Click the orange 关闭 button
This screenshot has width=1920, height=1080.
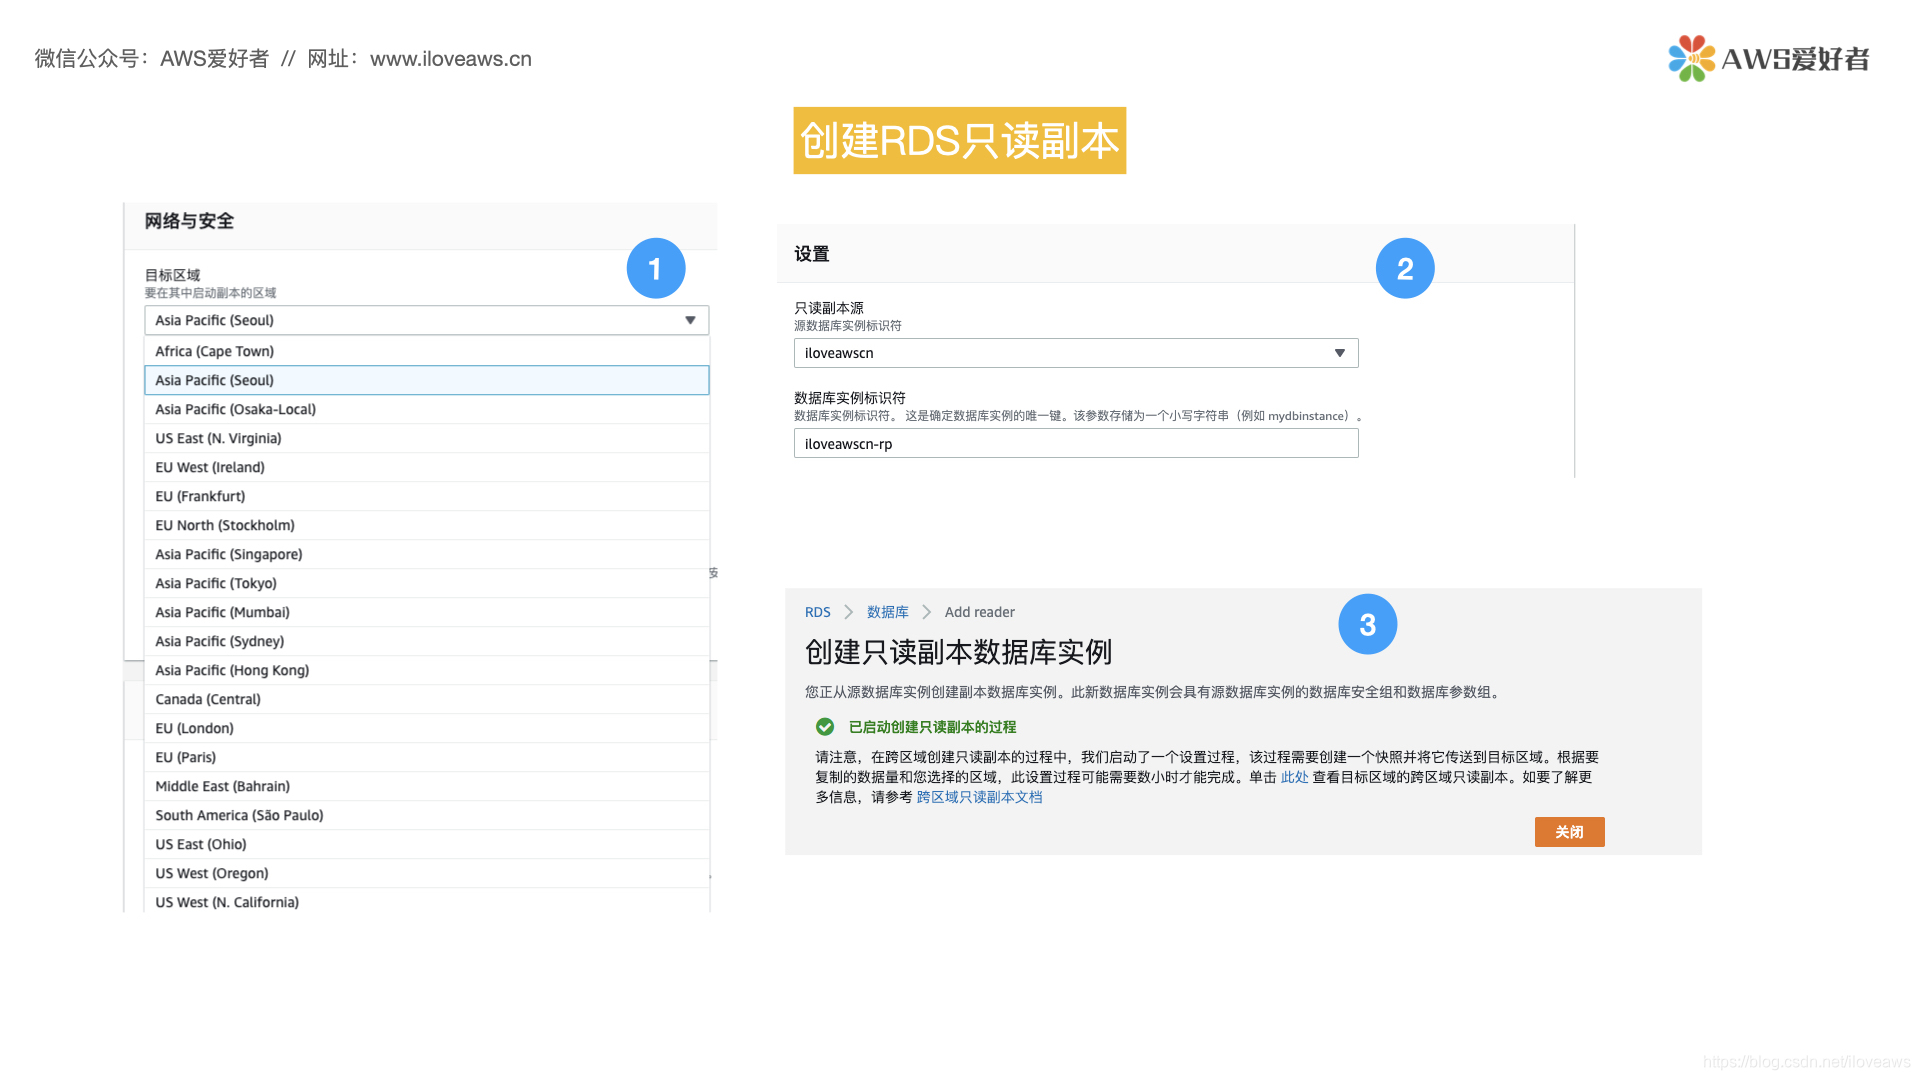1569,832
